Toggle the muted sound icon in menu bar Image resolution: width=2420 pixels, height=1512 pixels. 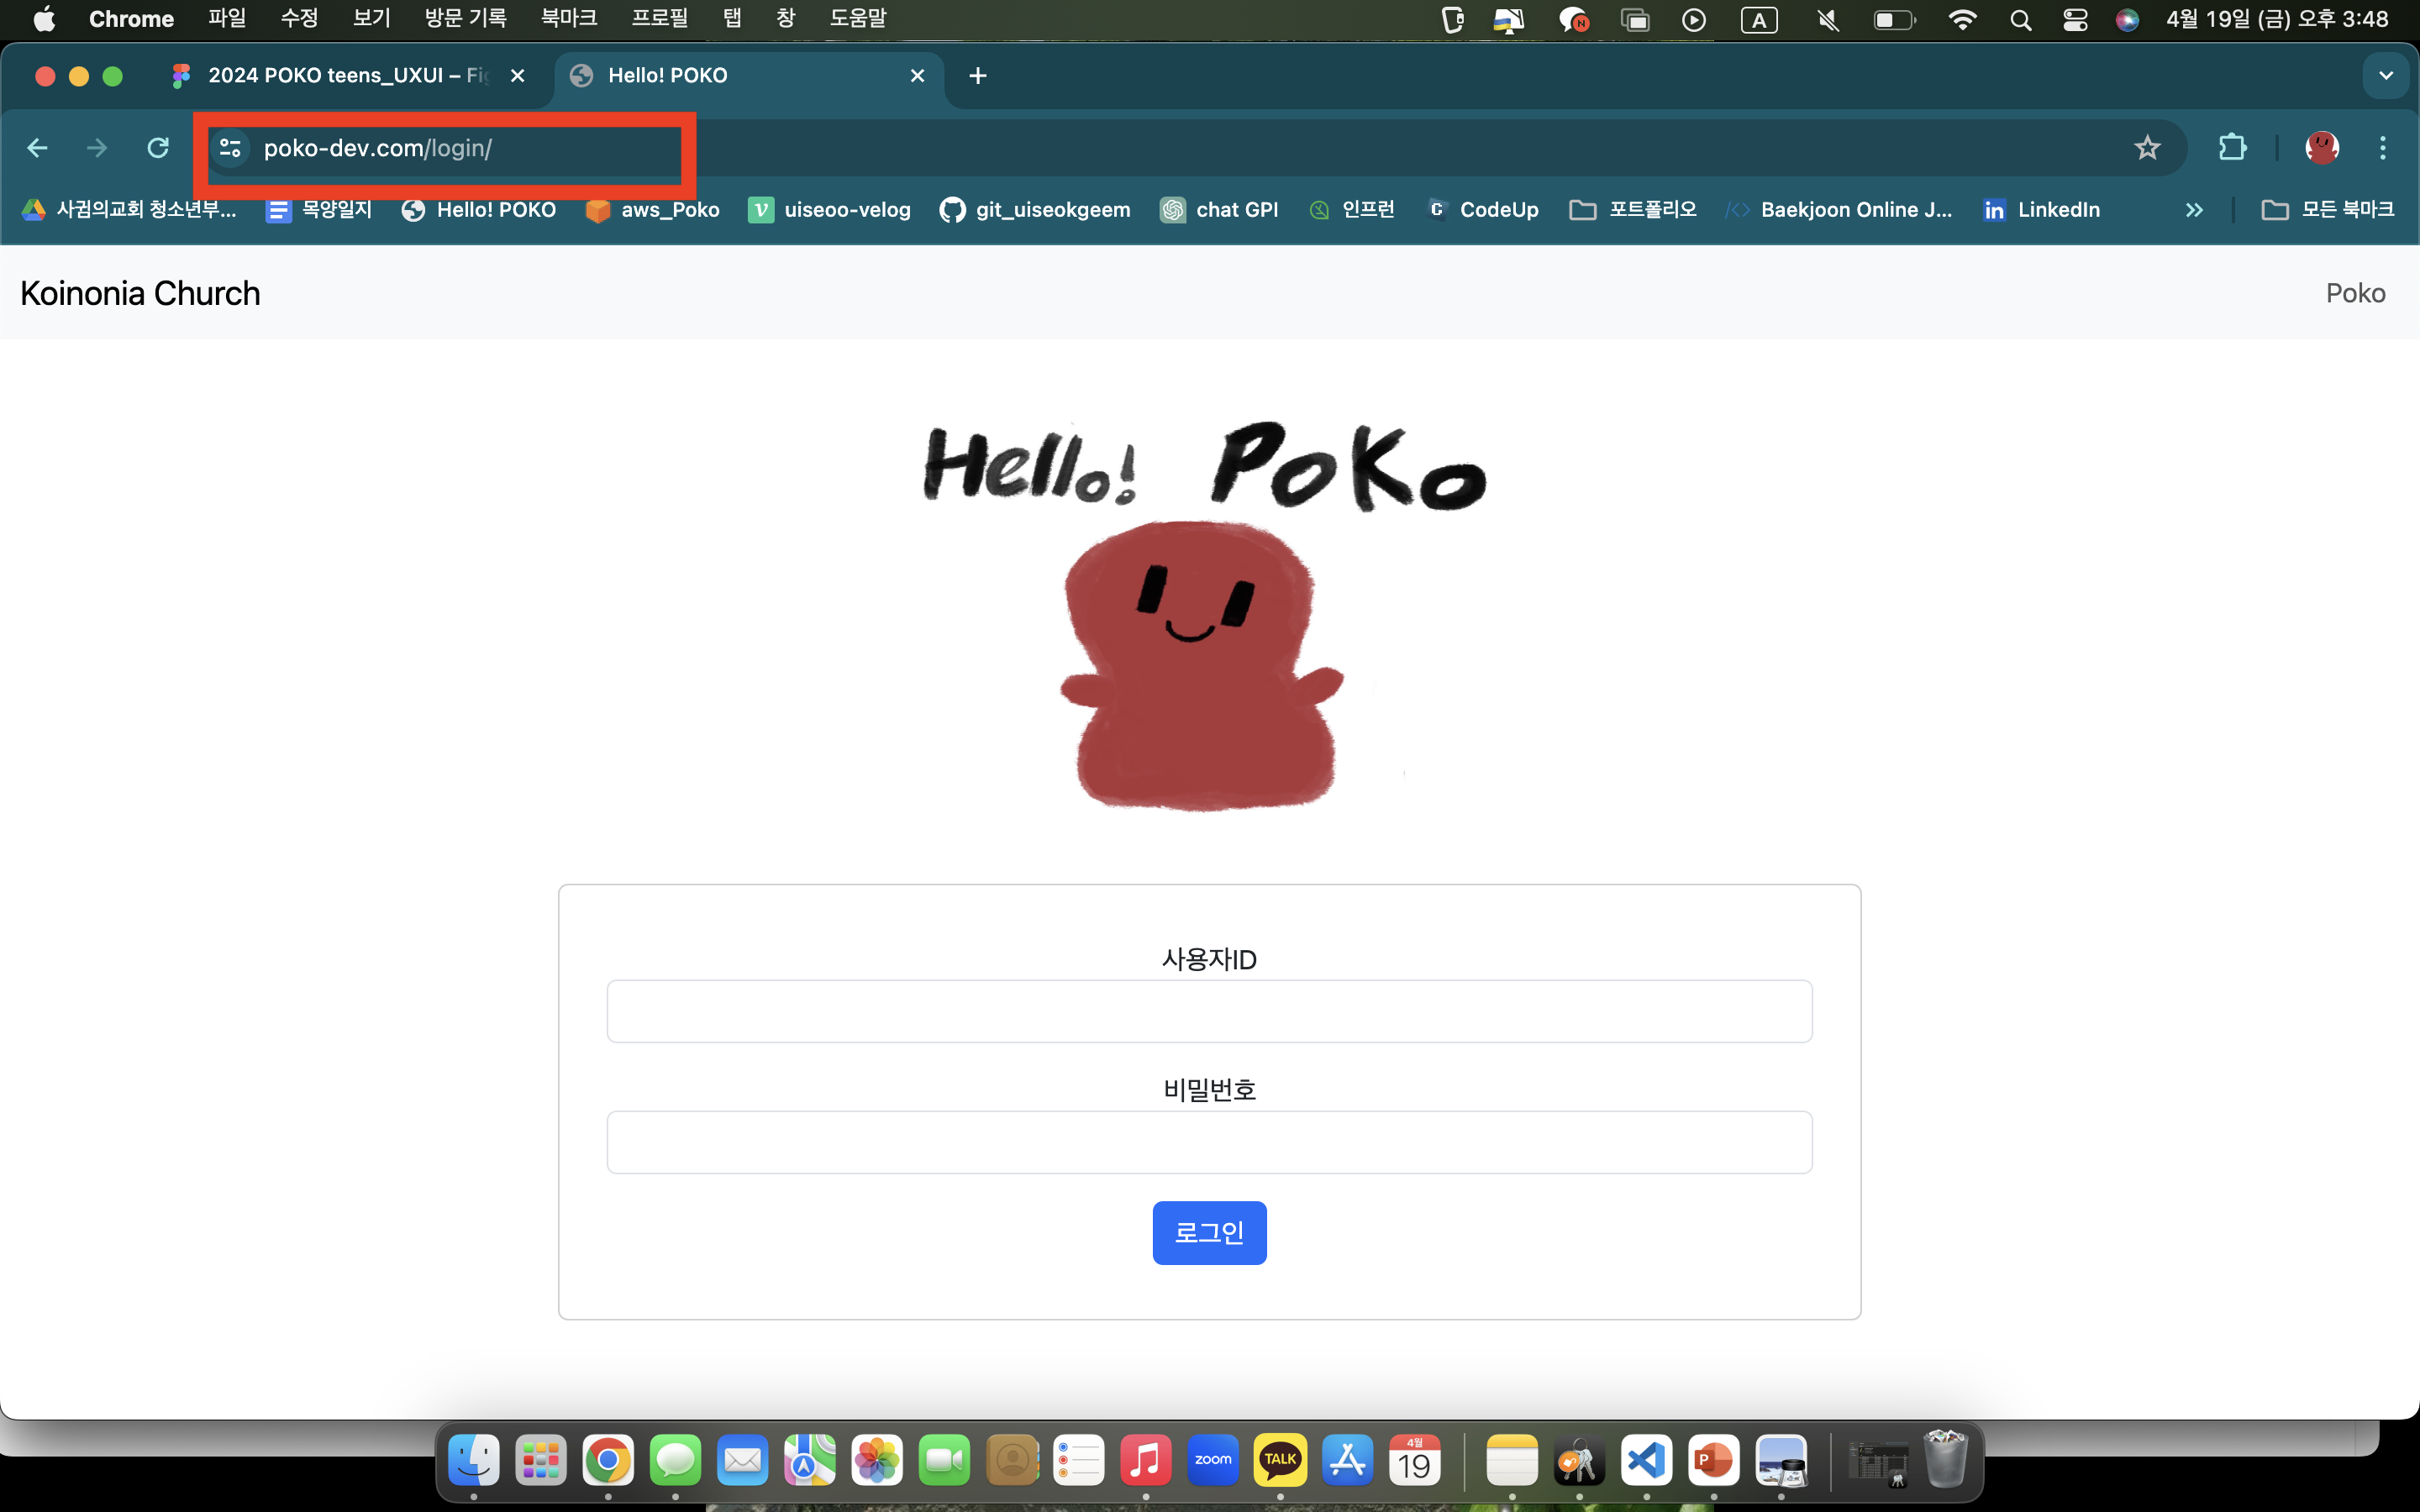1828,20
